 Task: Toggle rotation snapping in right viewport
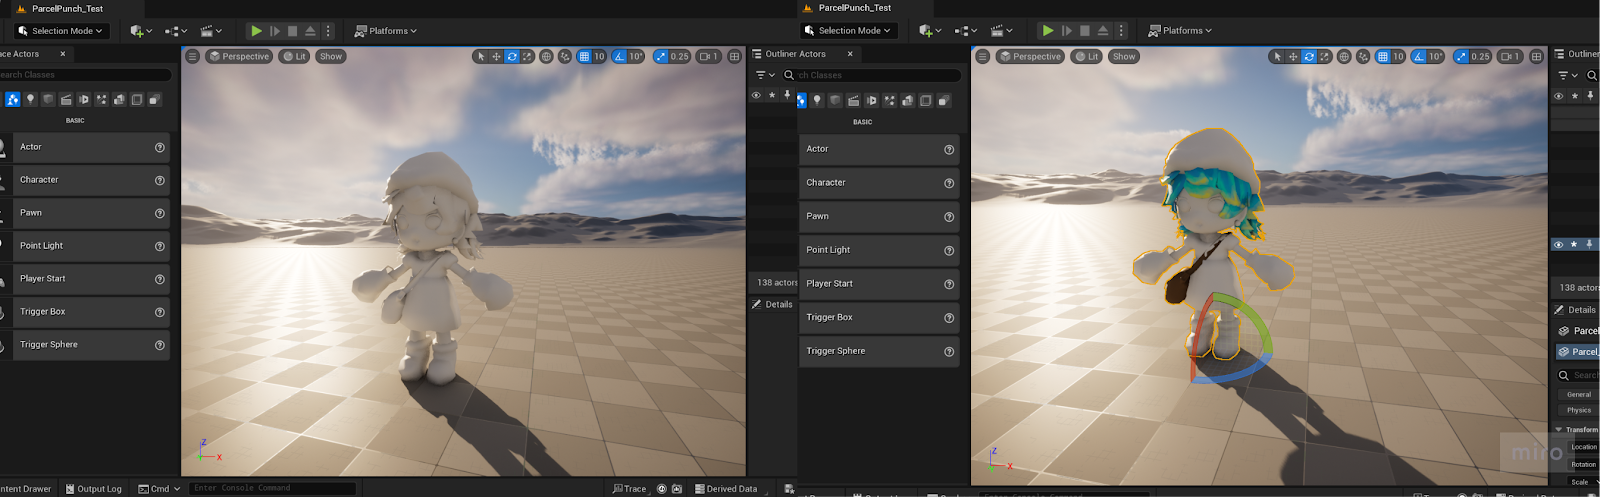click(x=1419, y=57)
